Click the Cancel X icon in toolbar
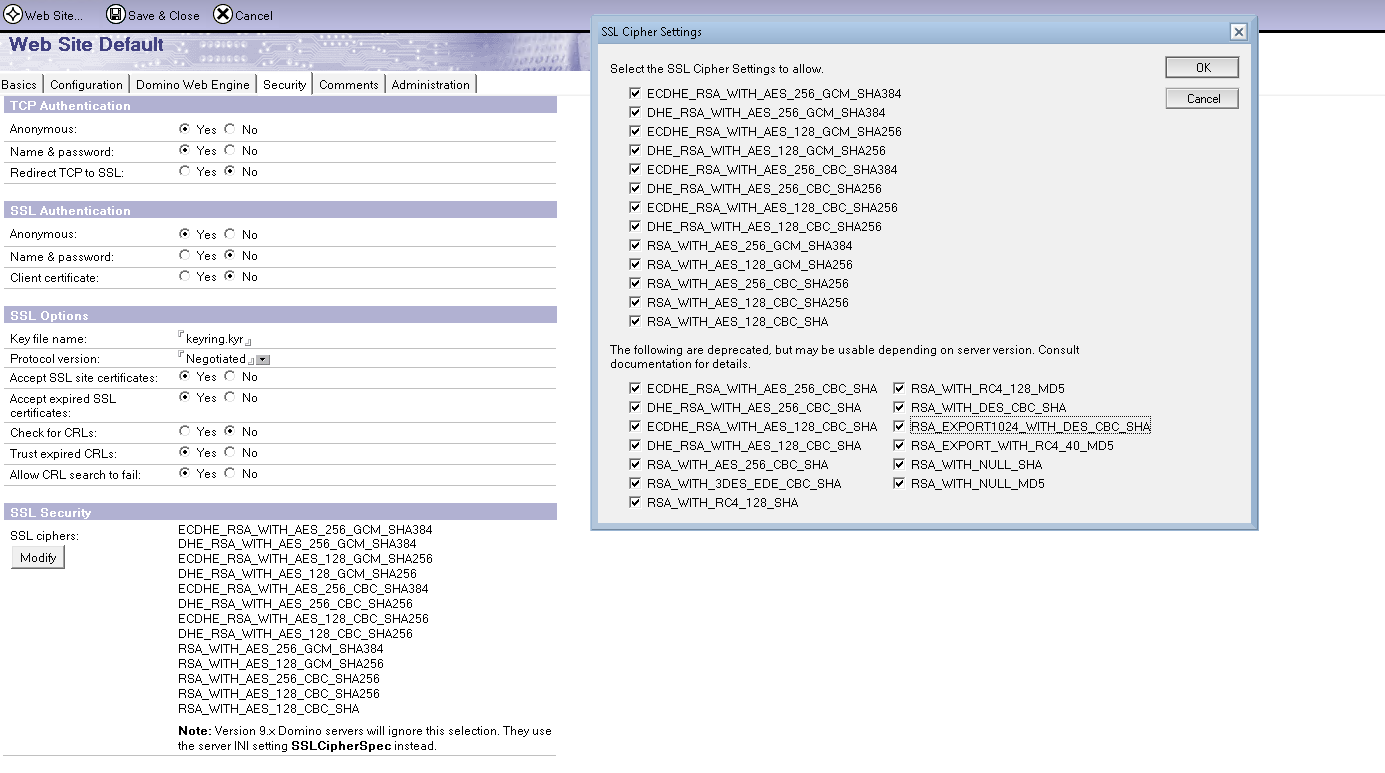Viewport: 1385px width, 773px height. click(x=223, y=15)
